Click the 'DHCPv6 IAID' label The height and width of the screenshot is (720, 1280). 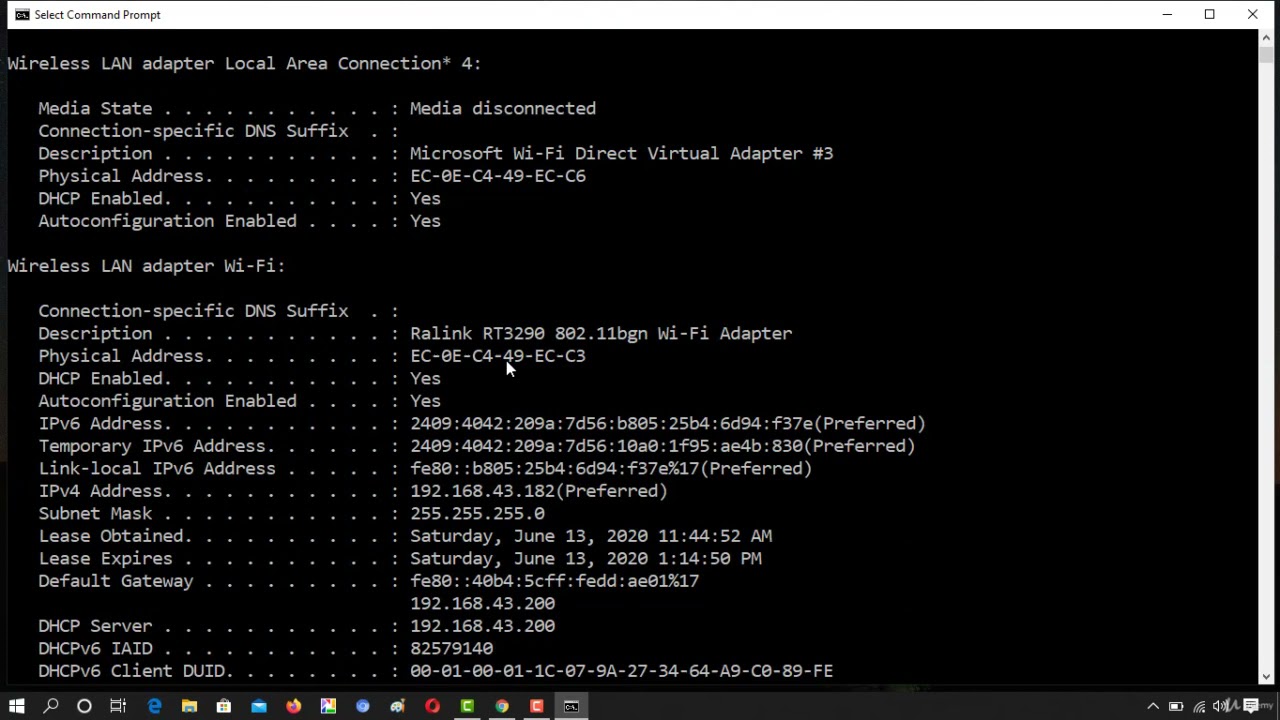[95, 648]
